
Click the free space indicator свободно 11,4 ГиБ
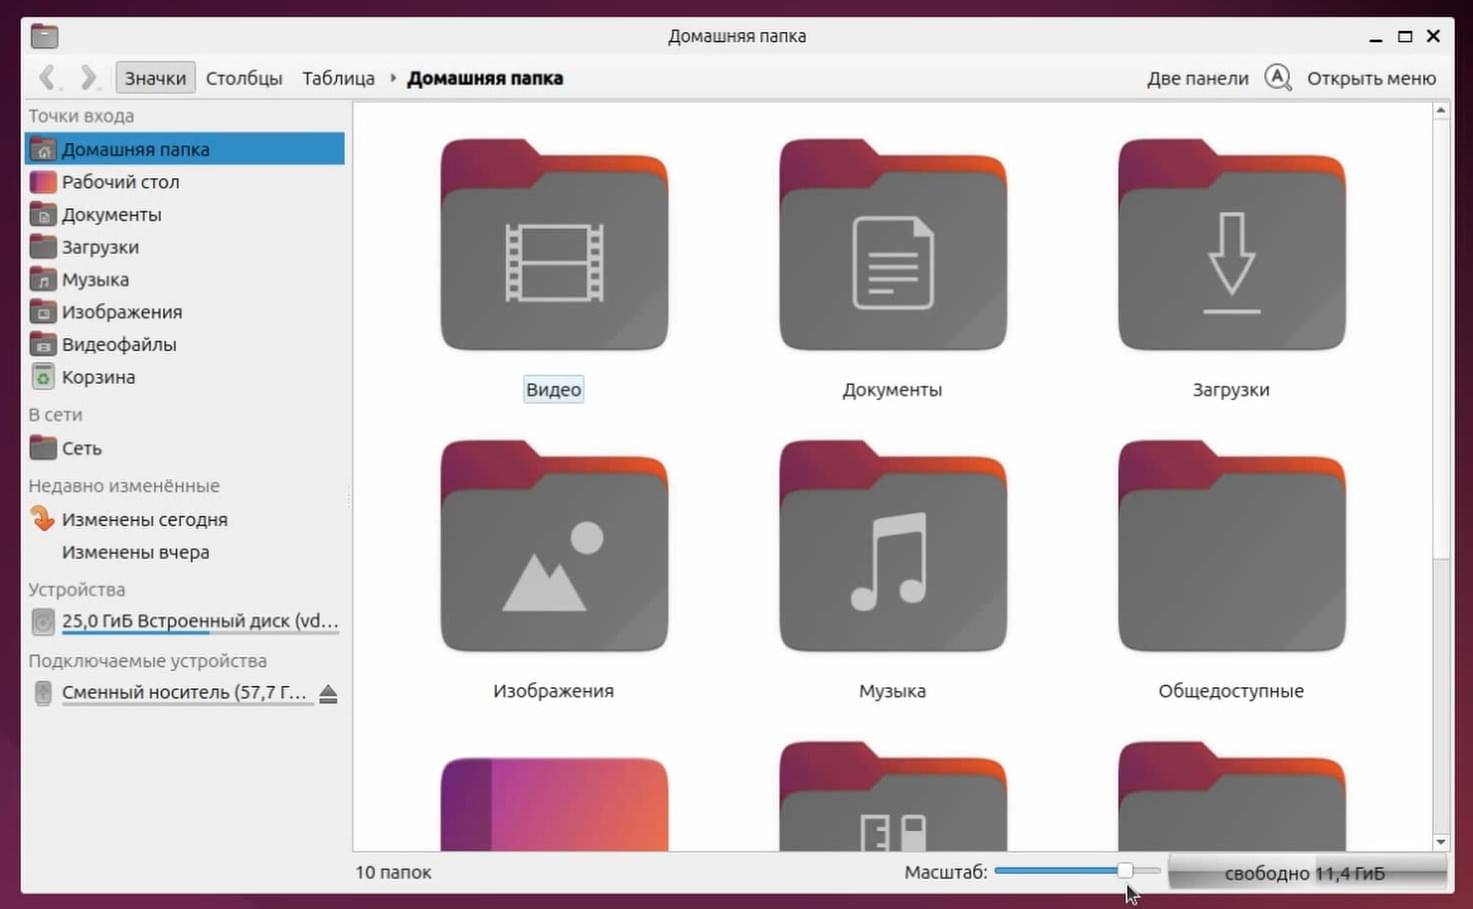pyautogui.click(x=1306, y=873)
